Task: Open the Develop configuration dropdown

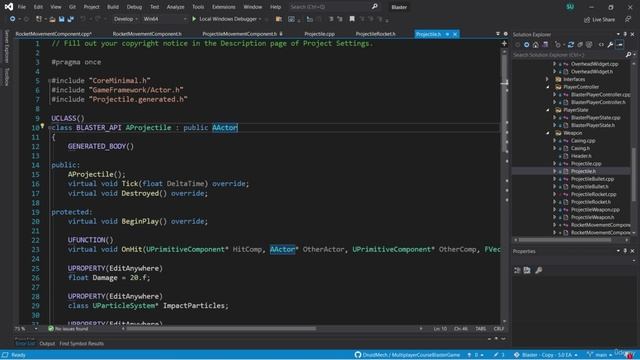Action: pyautogui.click(x=125, y=19)
